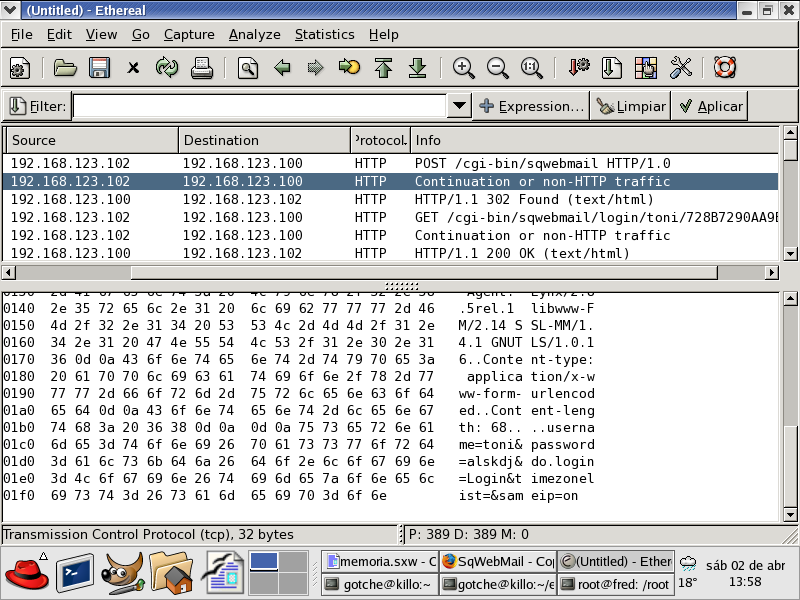Switch to root@fred: /root terminal in taskbar
The height and width of the screenshot is (600, 800).
click(616, 584)
